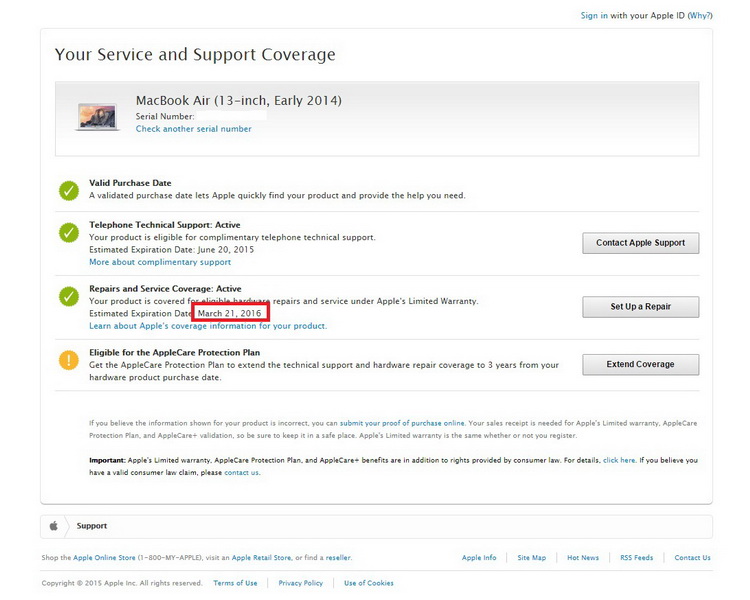Image resolution: width=750 pixels, height=600 pixels.
Task: Open the Apple Online Store link
Action: 104,558
